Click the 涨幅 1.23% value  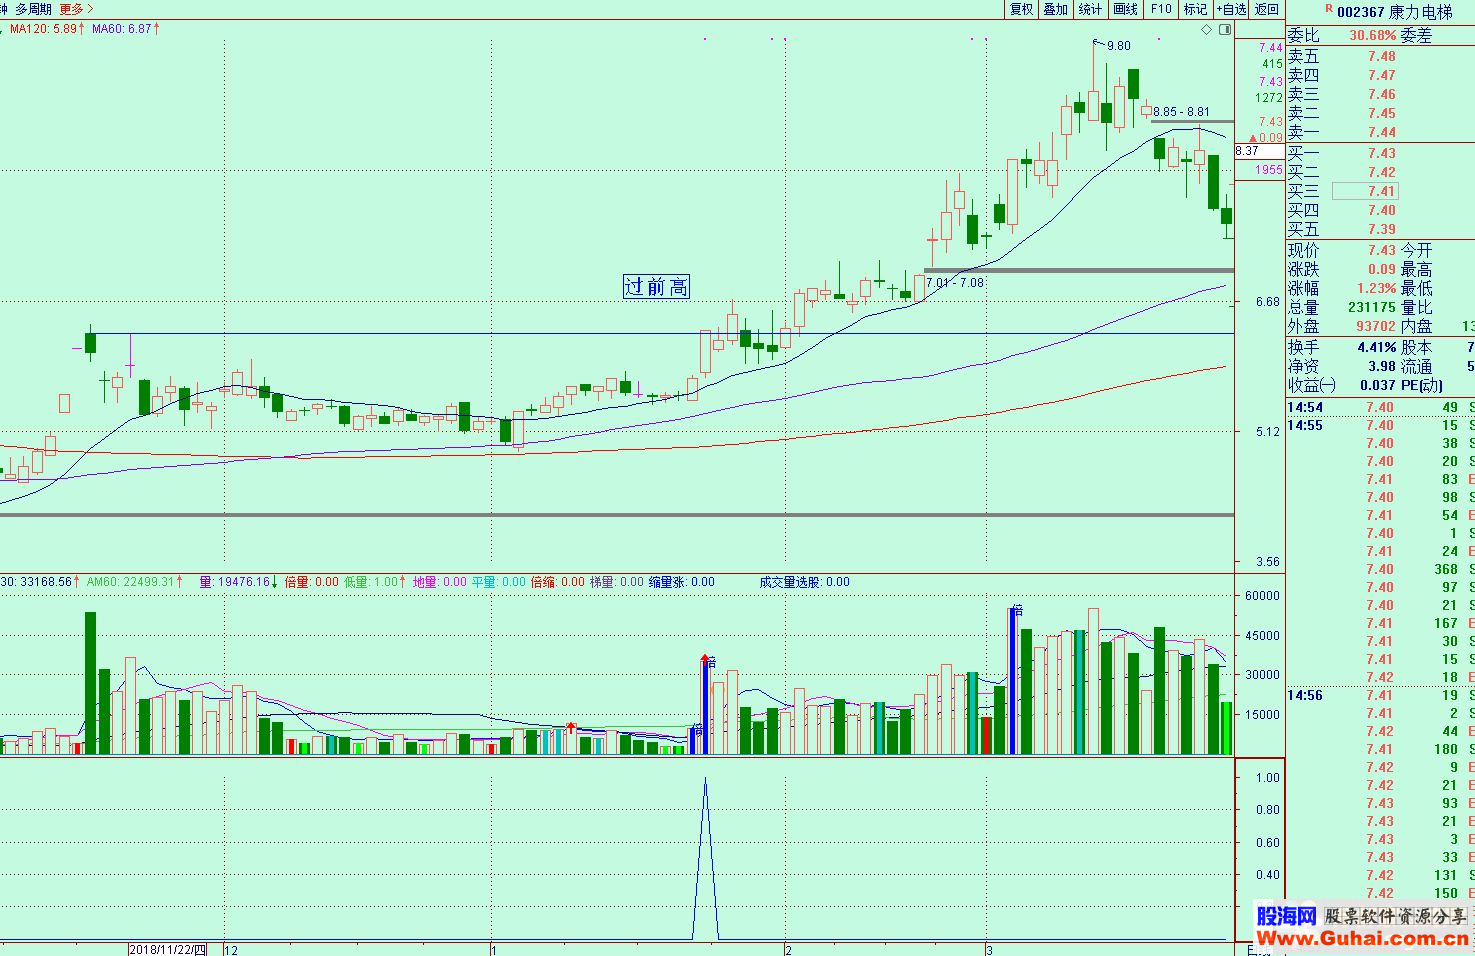[1376, 288]
